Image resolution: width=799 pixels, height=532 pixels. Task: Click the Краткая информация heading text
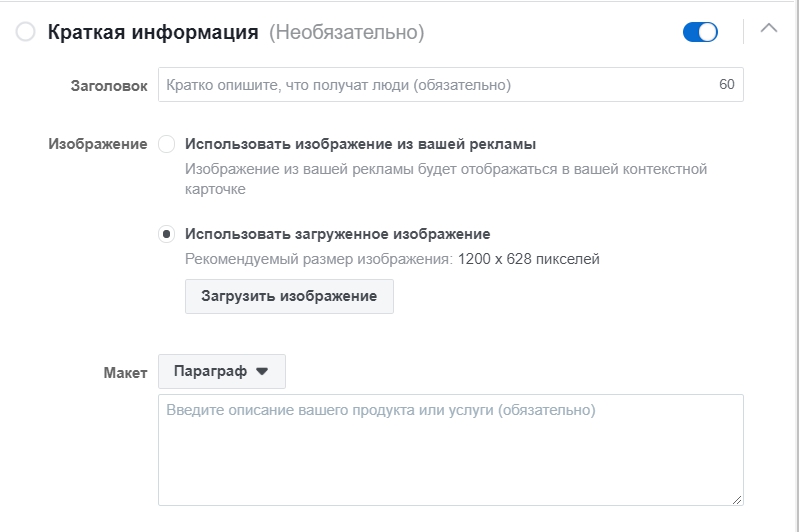pos(154,33)
